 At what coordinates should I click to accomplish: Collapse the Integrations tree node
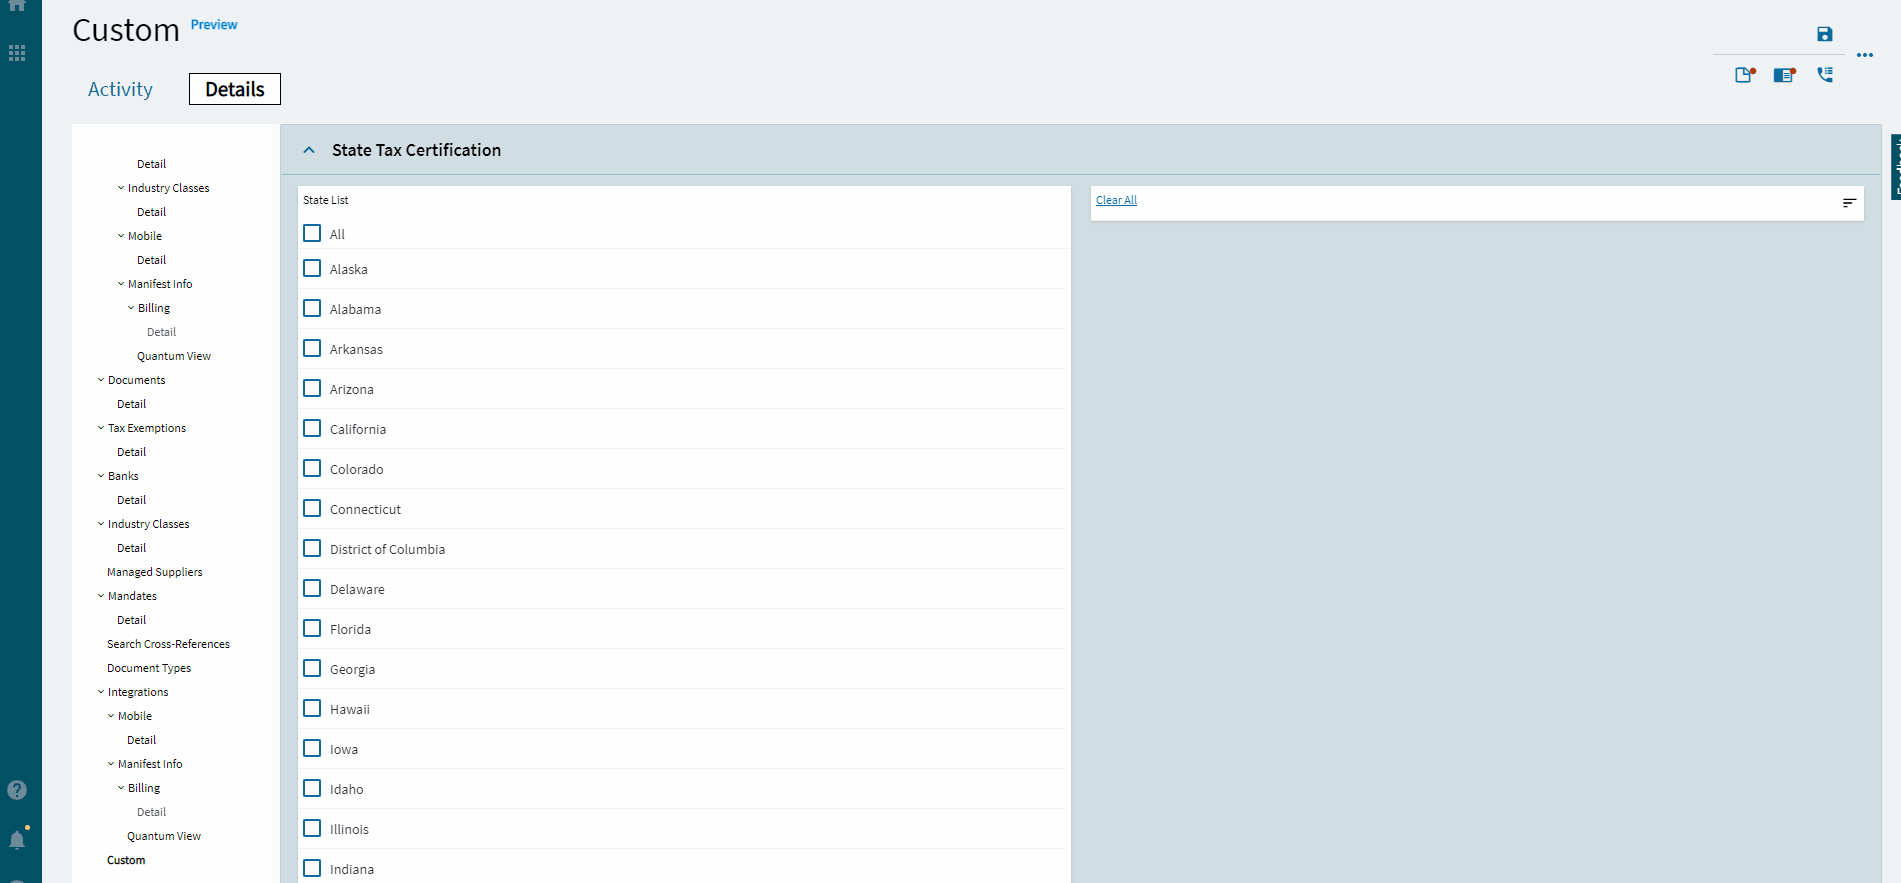101,692
